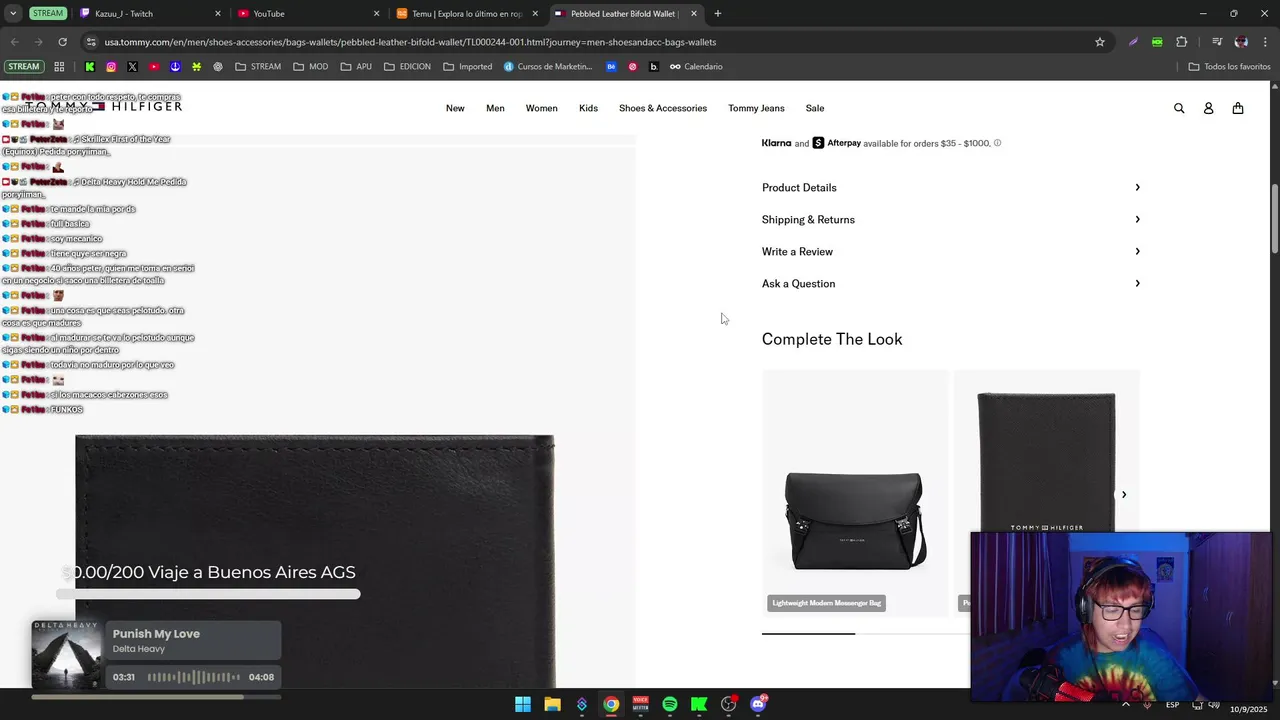This screenshot has width=1280, height=720.
Task: Expand the Shipping & Returns section
Action: [951, 219]
